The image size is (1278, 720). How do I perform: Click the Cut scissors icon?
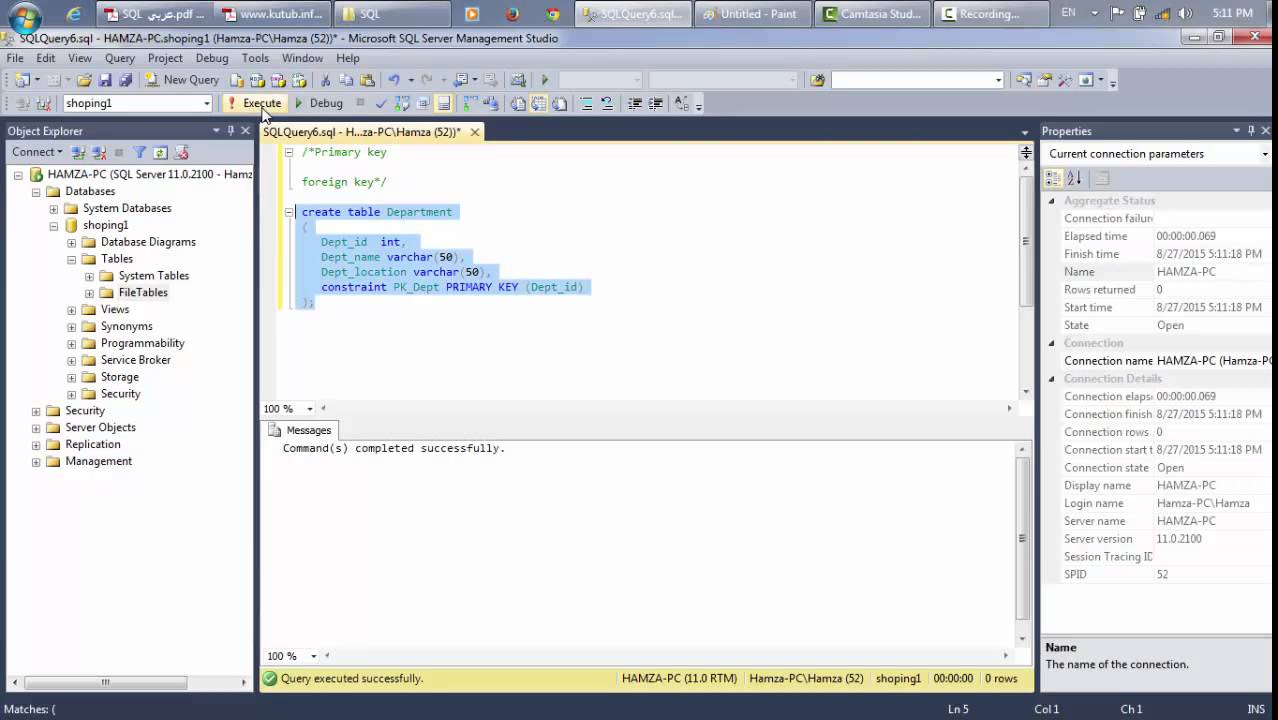point(325,80)
